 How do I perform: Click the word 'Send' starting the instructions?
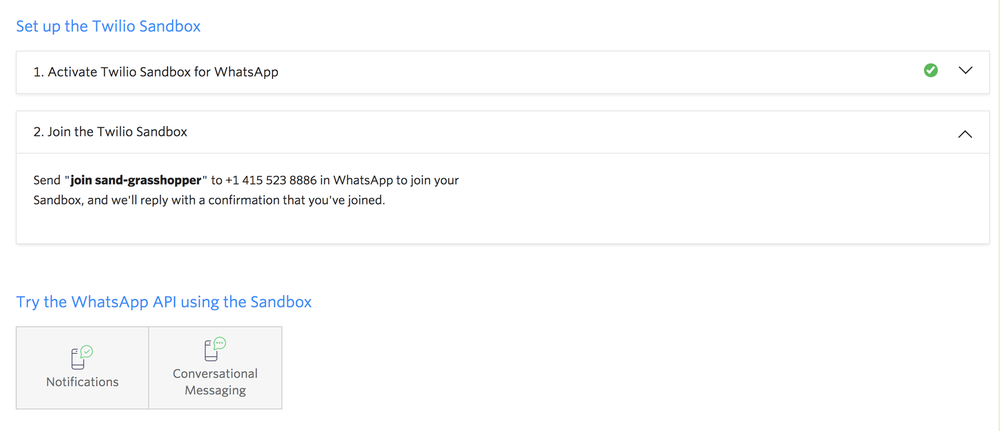click(47, 180)
